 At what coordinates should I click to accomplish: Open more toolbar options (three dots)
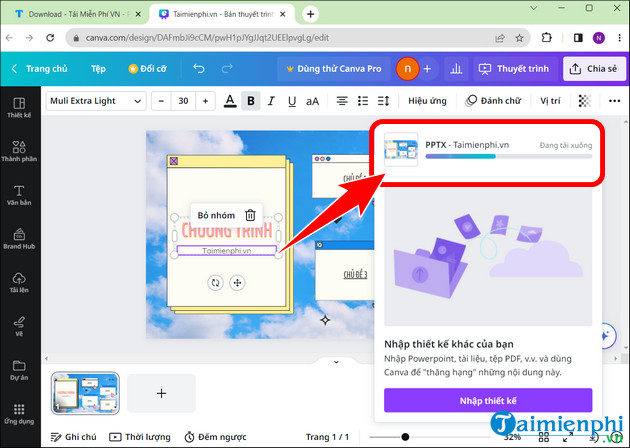(614, 101)
